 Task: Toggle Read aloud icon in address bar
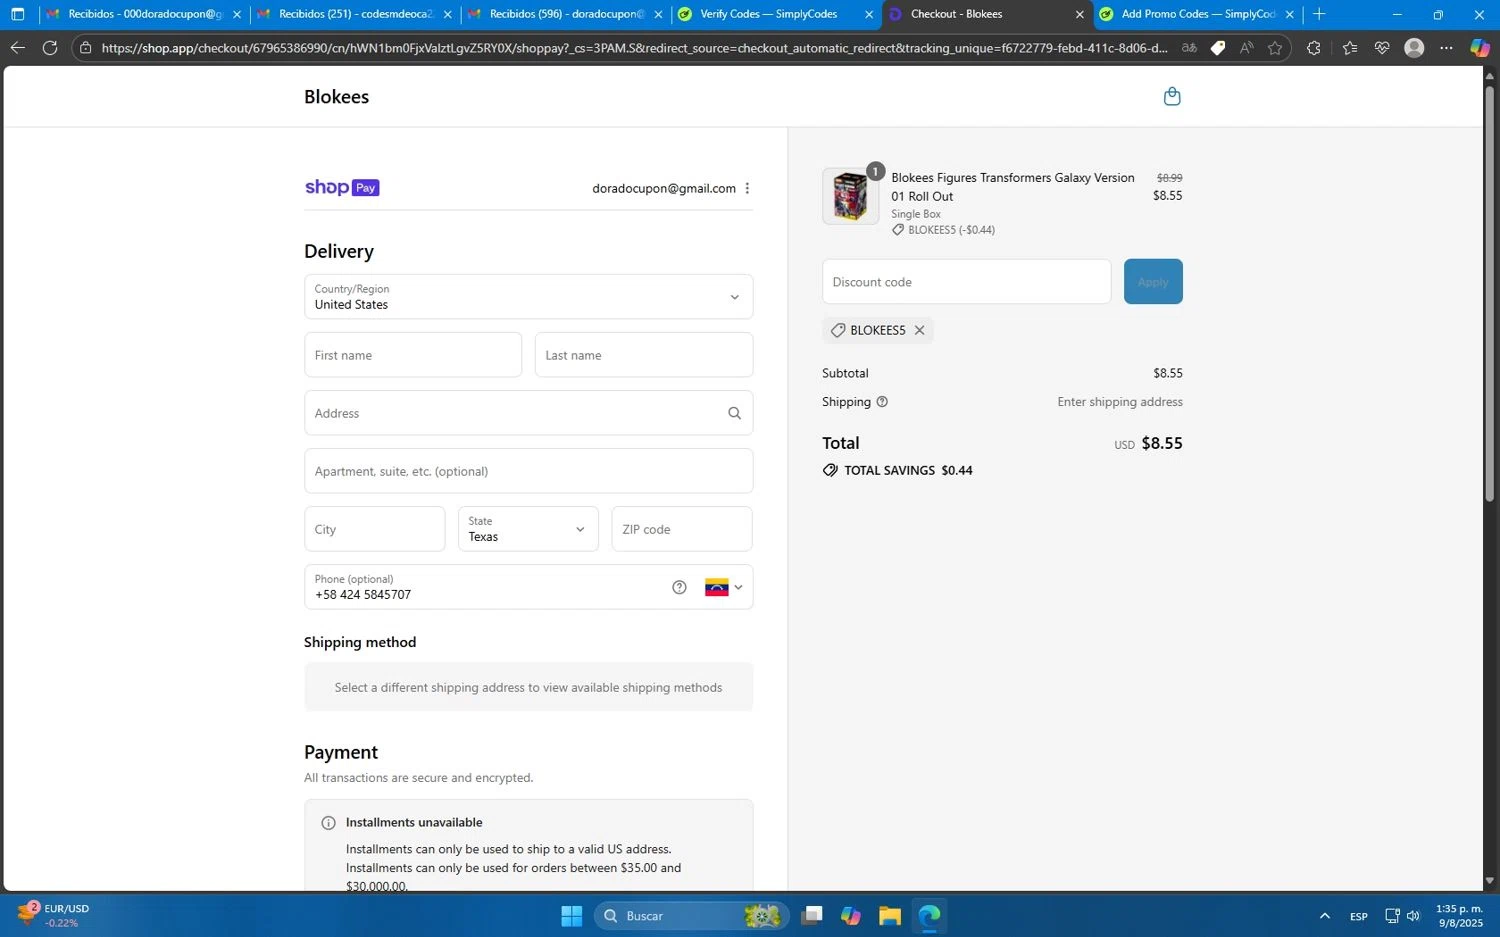[1246, 48]
